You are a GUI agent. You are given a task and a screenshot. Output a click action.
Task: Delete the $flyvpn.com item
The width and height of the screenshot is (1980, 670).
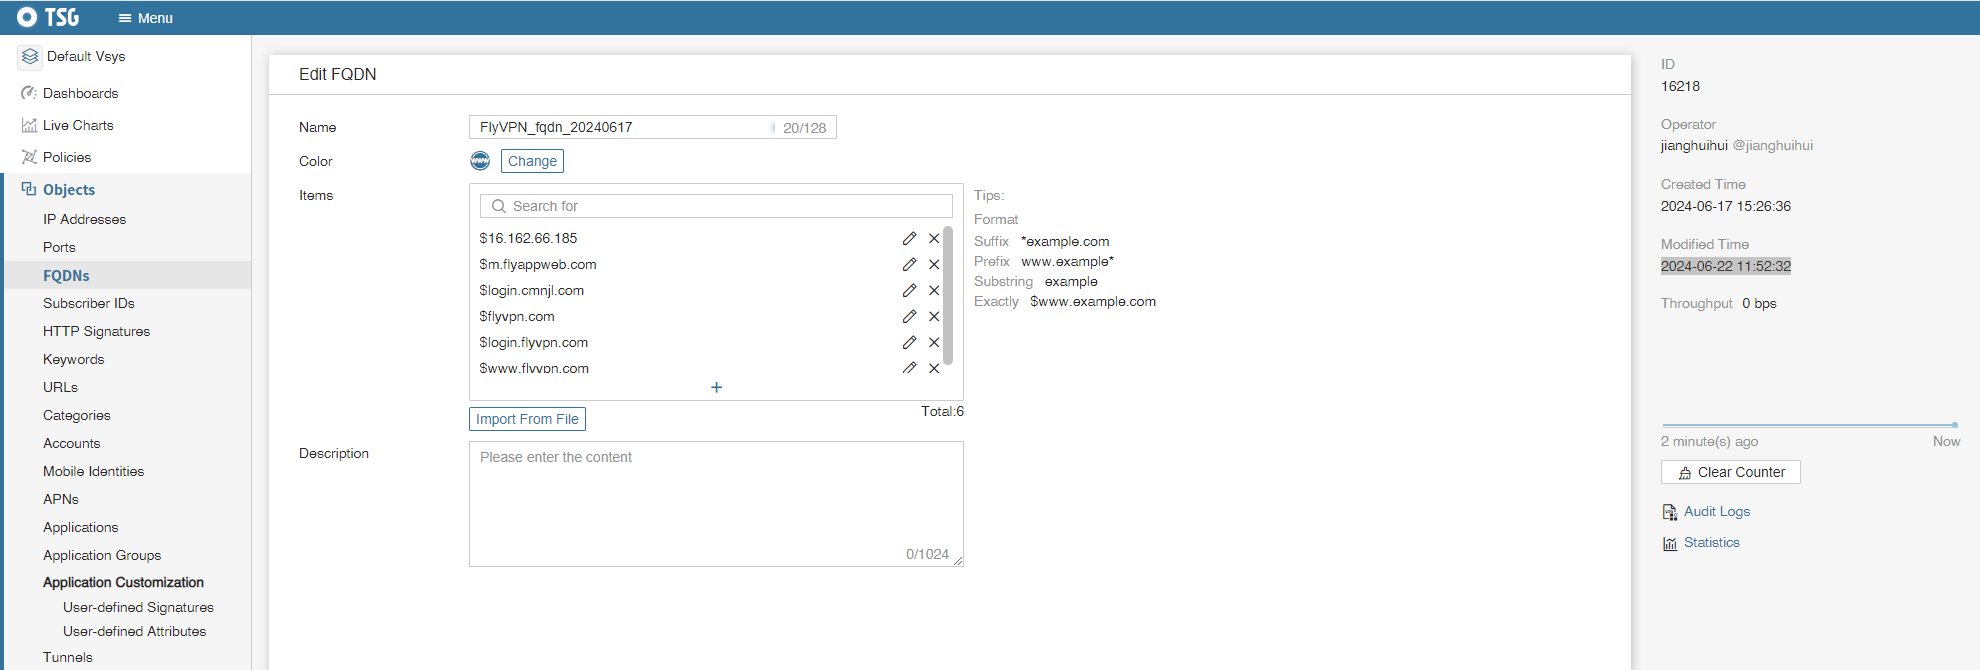tap(934, 317)
